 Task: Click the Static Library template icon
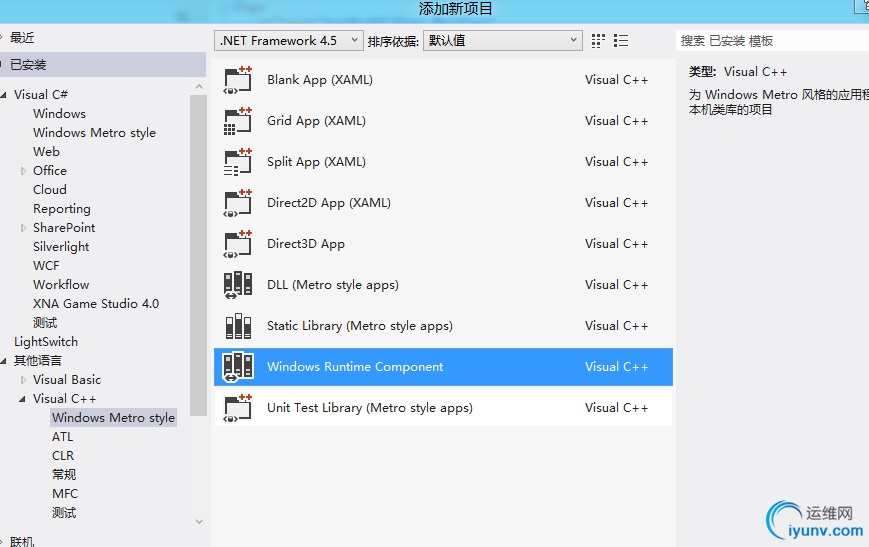[238, 326]
